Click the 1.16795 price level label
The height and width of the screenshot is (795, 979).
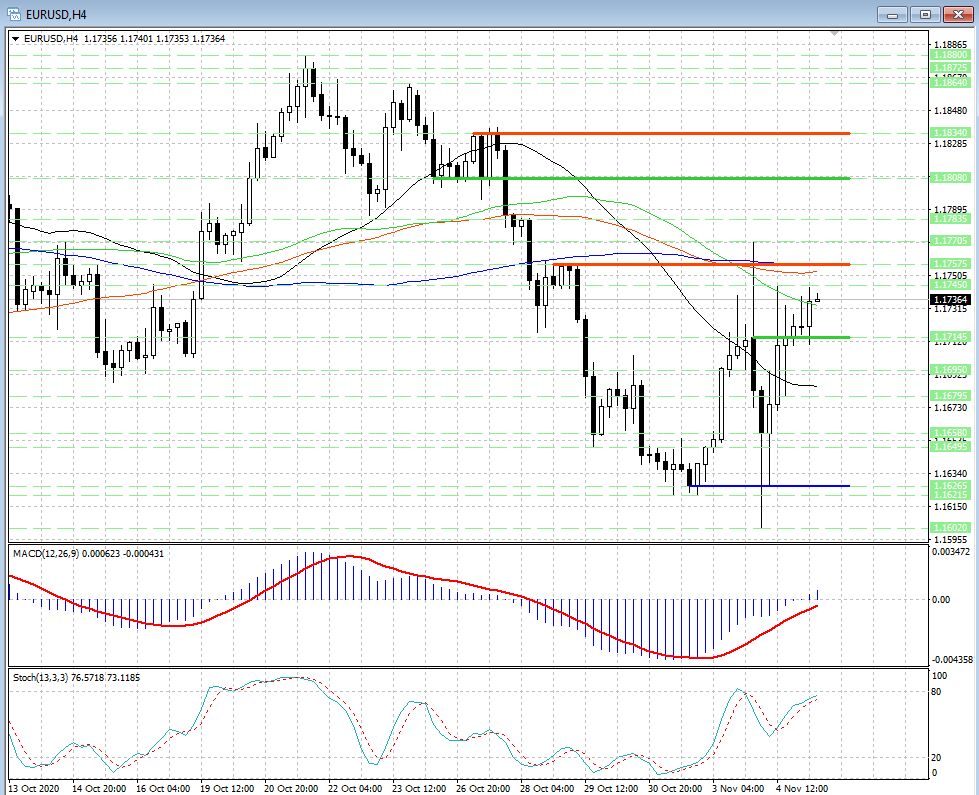[950, 396]
